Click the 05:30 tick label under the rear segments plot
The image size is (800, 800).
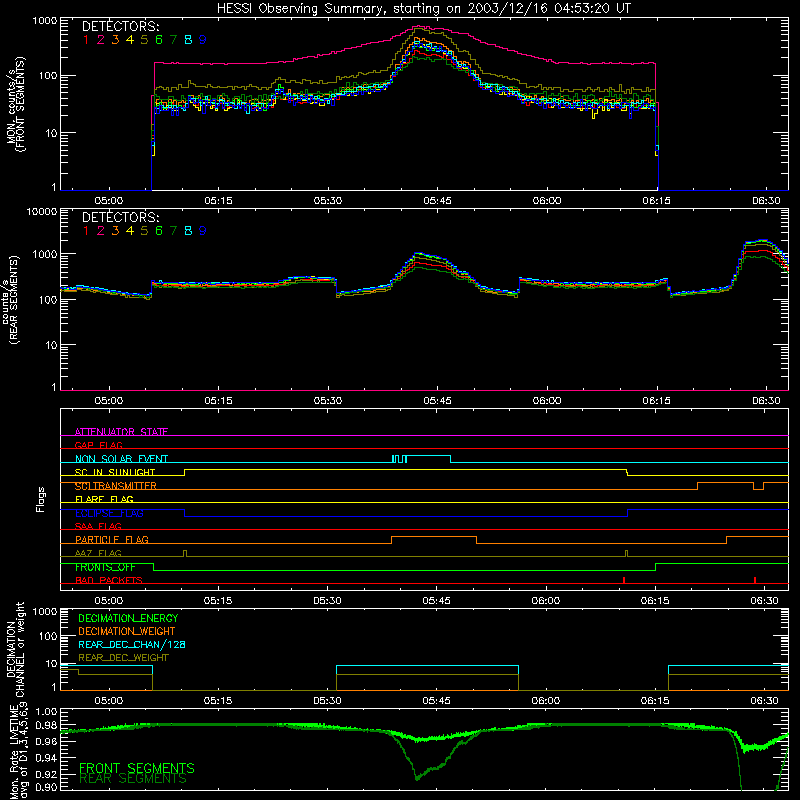click(x=328, y=401)
